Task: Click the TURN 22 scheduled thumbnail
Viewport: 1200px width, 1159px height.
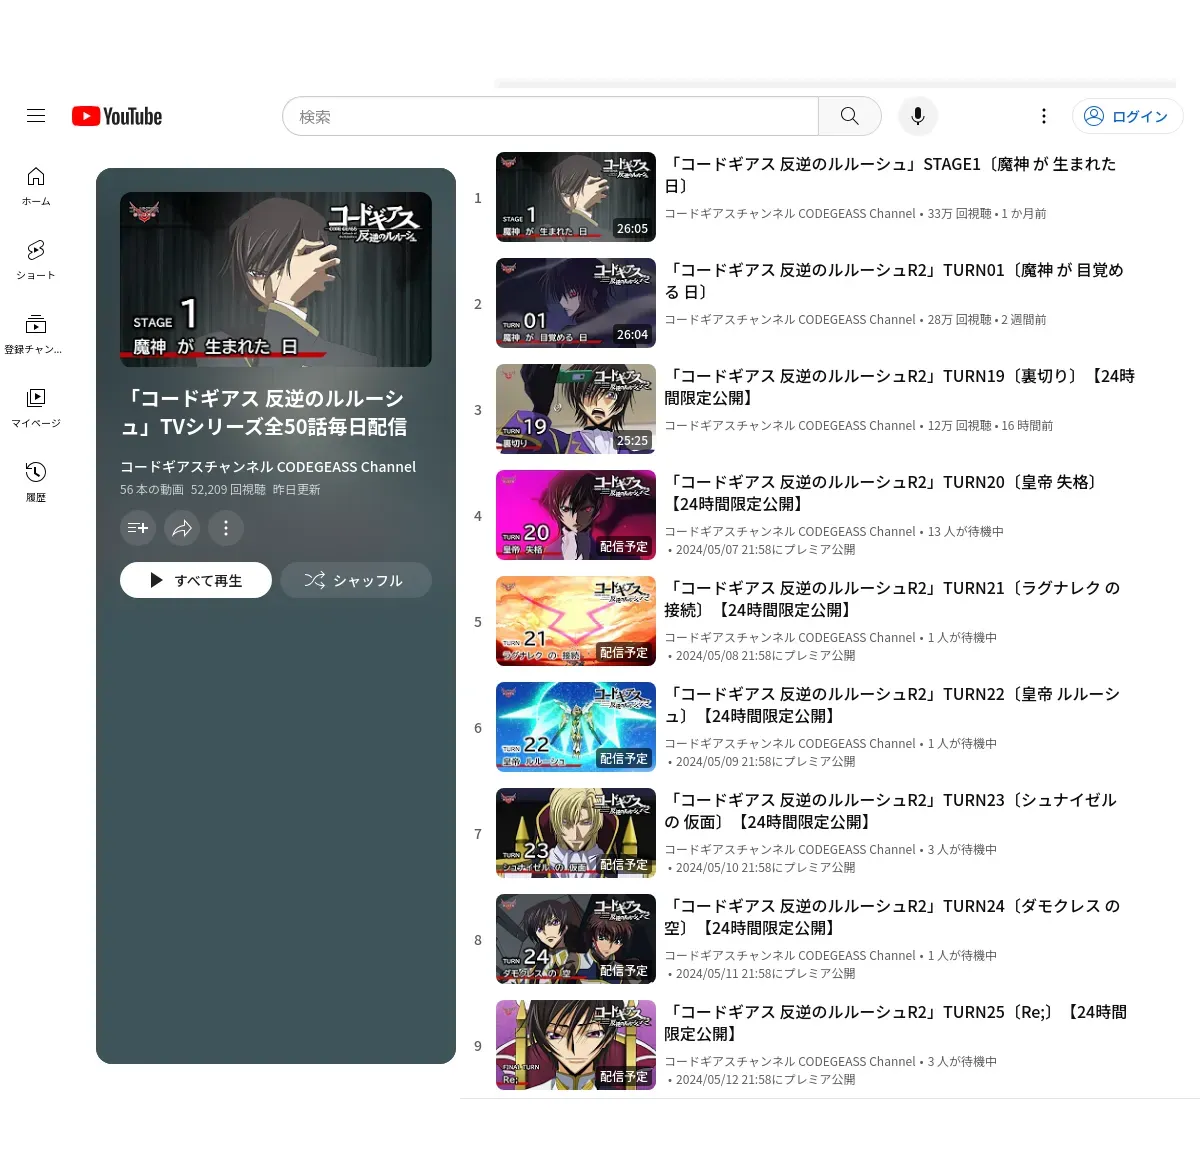Action: click(576, 727)
